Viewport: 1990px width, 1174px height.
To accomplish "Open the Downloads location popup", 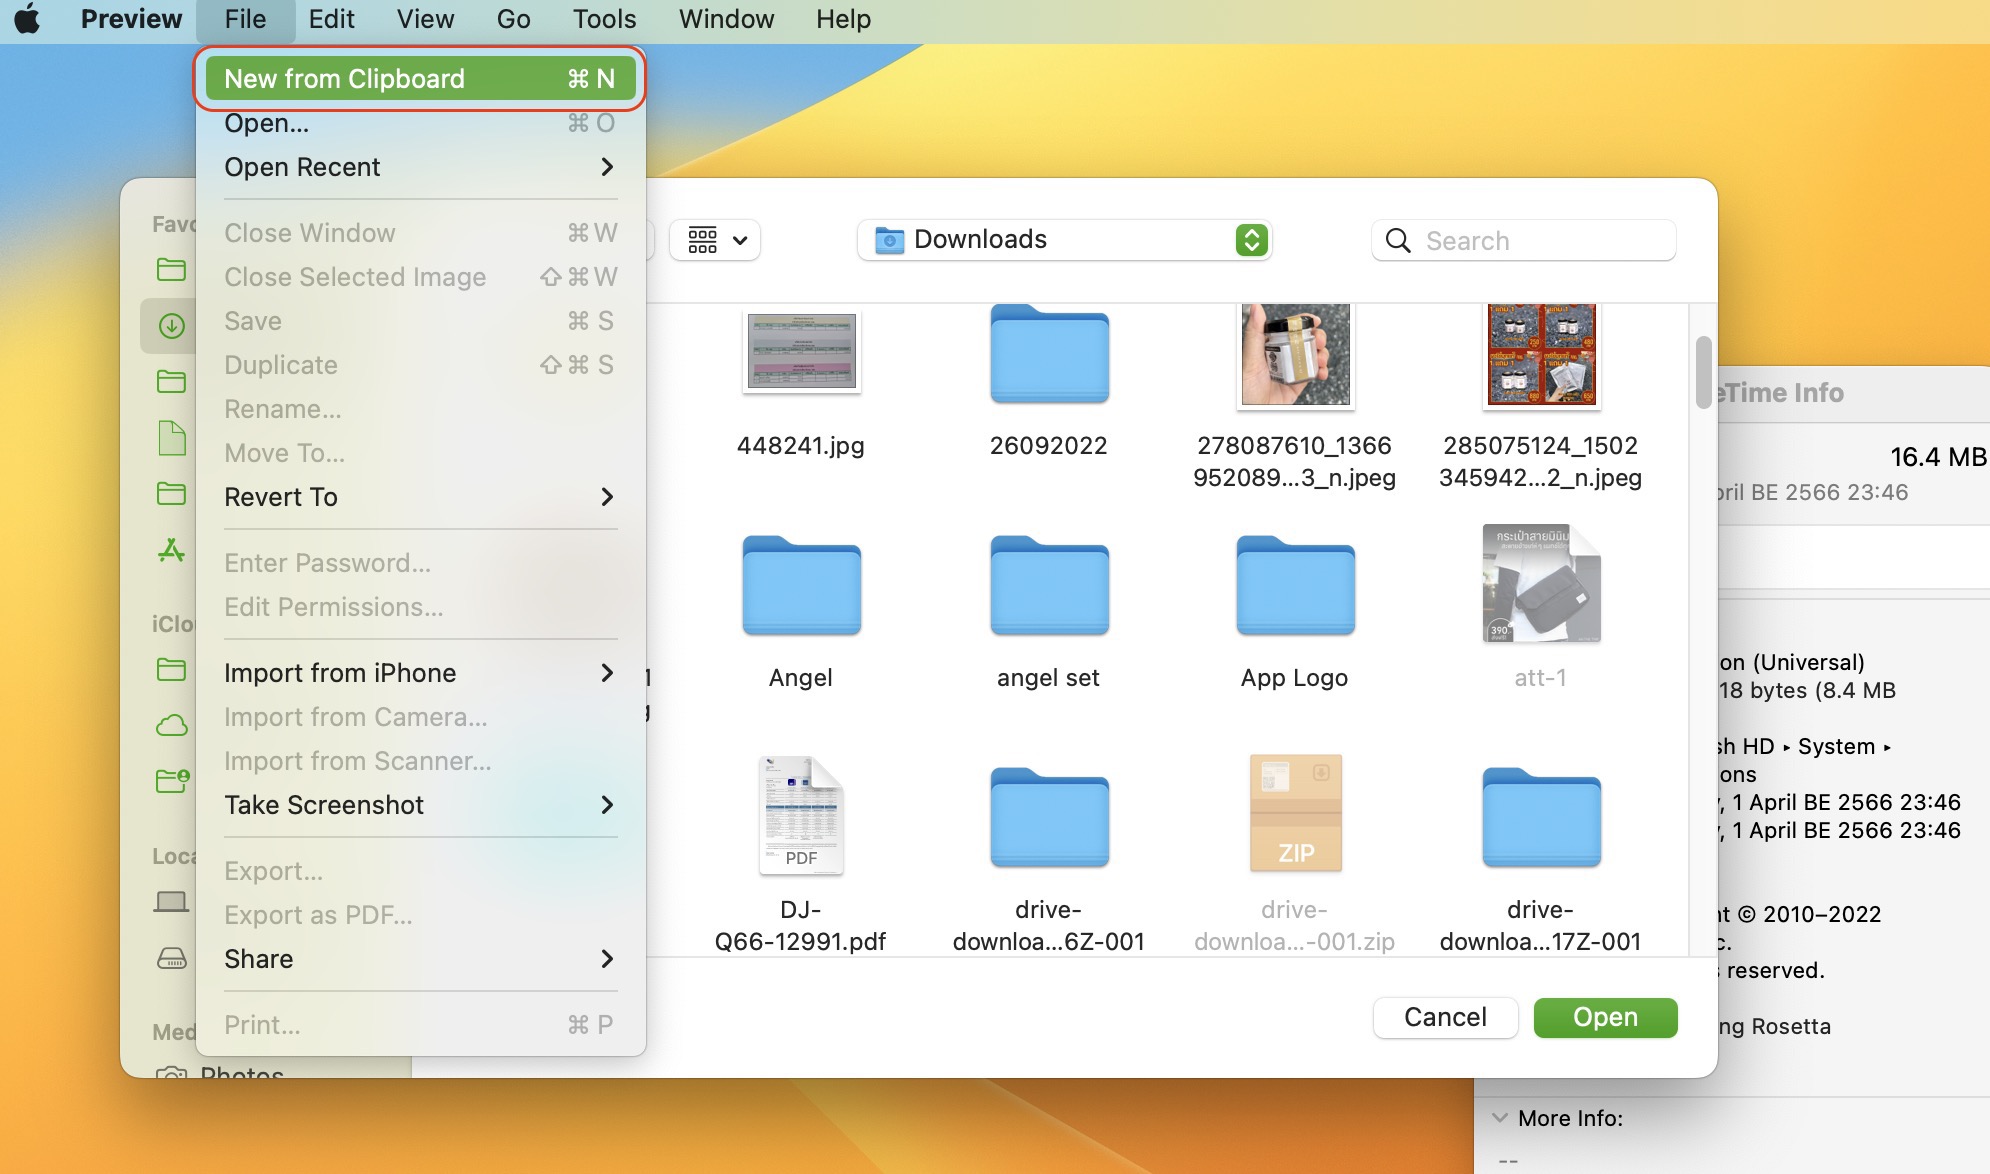I will [1063, 240].
